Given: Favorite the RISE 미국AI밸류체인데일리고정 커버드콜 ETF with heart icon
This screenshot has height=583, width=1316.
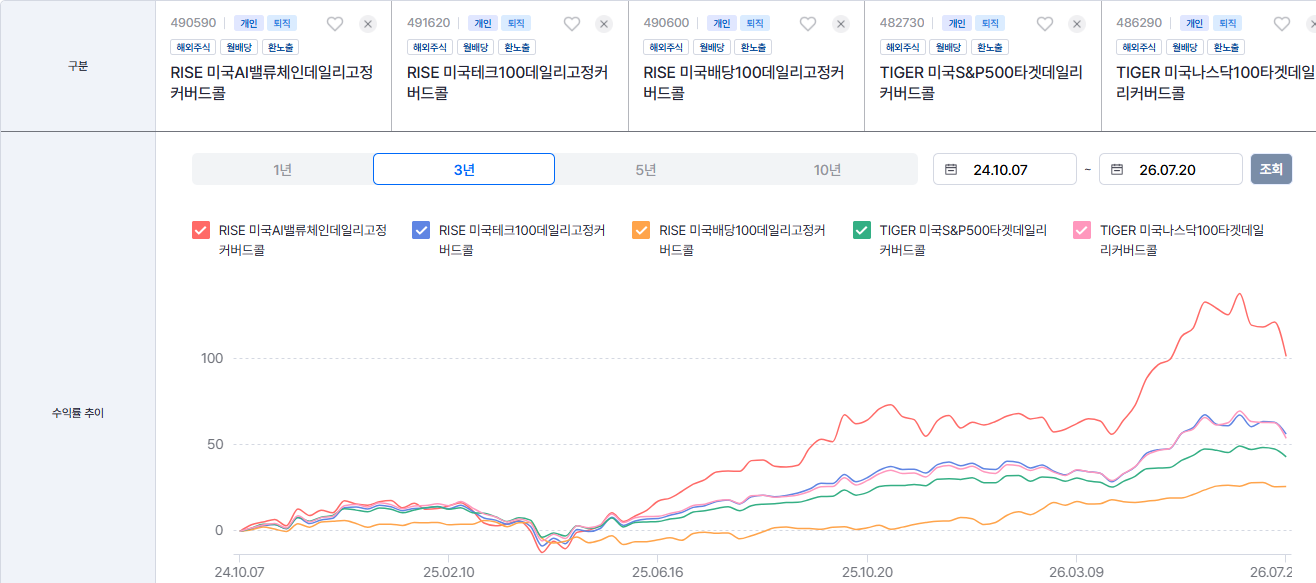Looking at the screenshot, I should tap(335, 24).
